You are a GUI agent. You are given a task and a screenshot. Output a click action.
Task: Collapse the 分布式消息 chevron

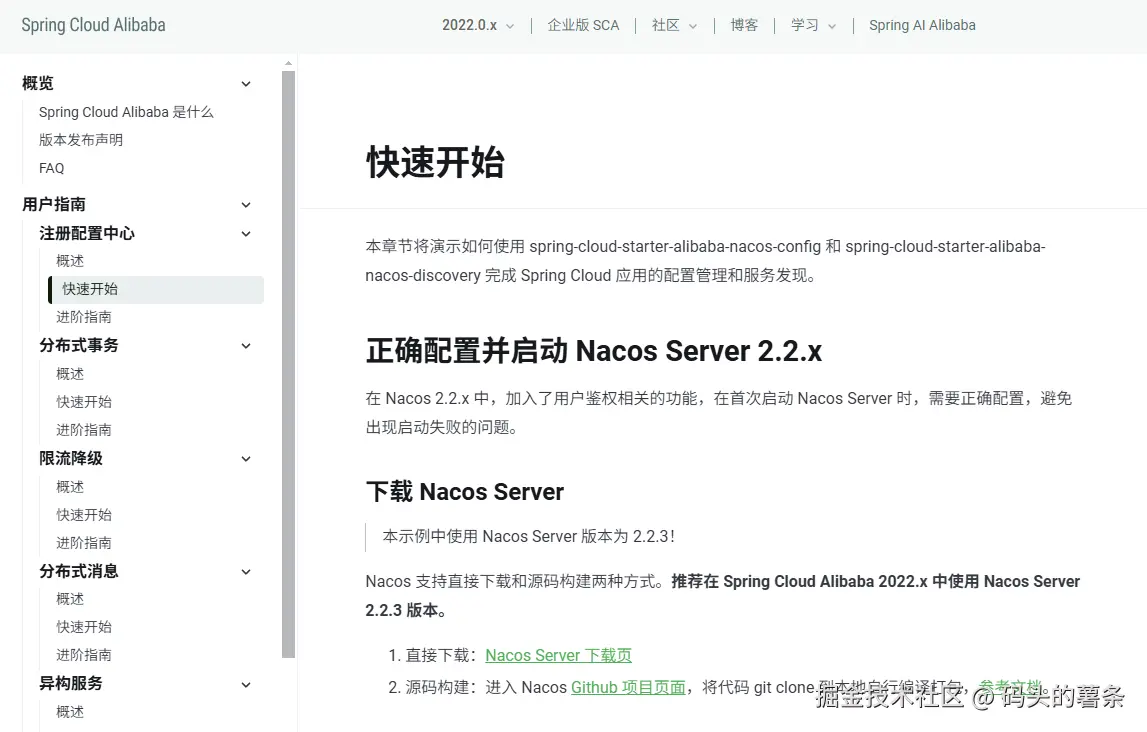click(246, 572)
